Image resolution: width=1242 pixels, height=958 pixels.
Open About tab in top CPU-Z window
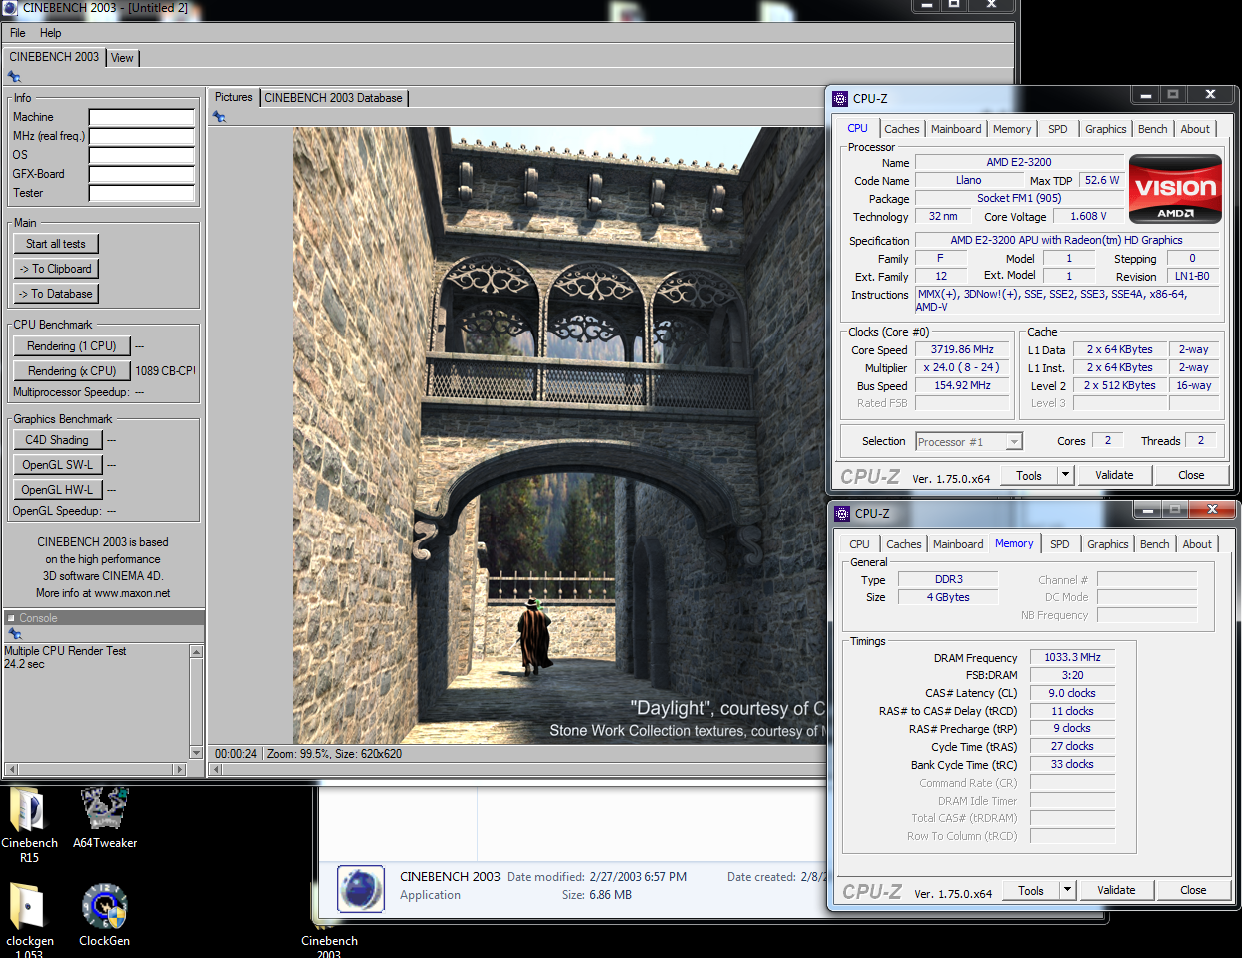(x=1194, y=129)
